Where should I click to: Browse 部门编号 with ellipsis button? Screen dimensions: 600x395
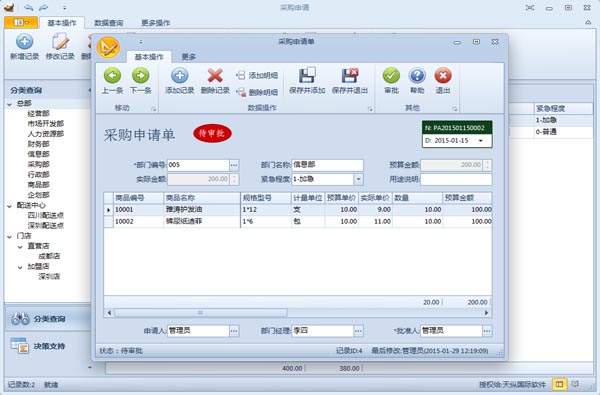tap(234, 165)
